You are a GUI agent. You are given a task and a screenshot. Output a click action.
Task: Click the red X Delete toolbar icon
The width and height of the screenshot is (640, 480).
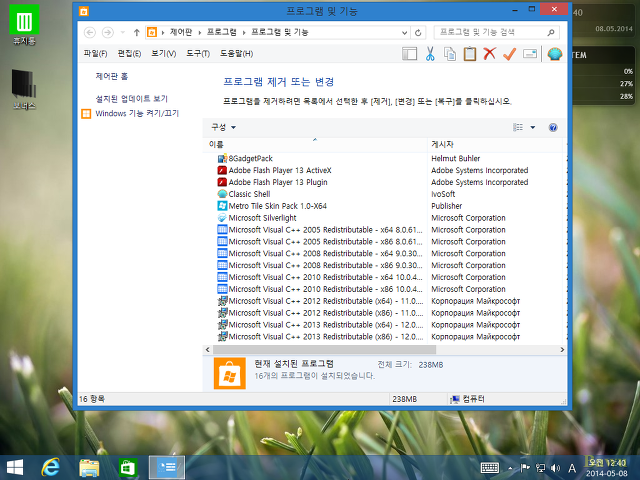[489, 53]
